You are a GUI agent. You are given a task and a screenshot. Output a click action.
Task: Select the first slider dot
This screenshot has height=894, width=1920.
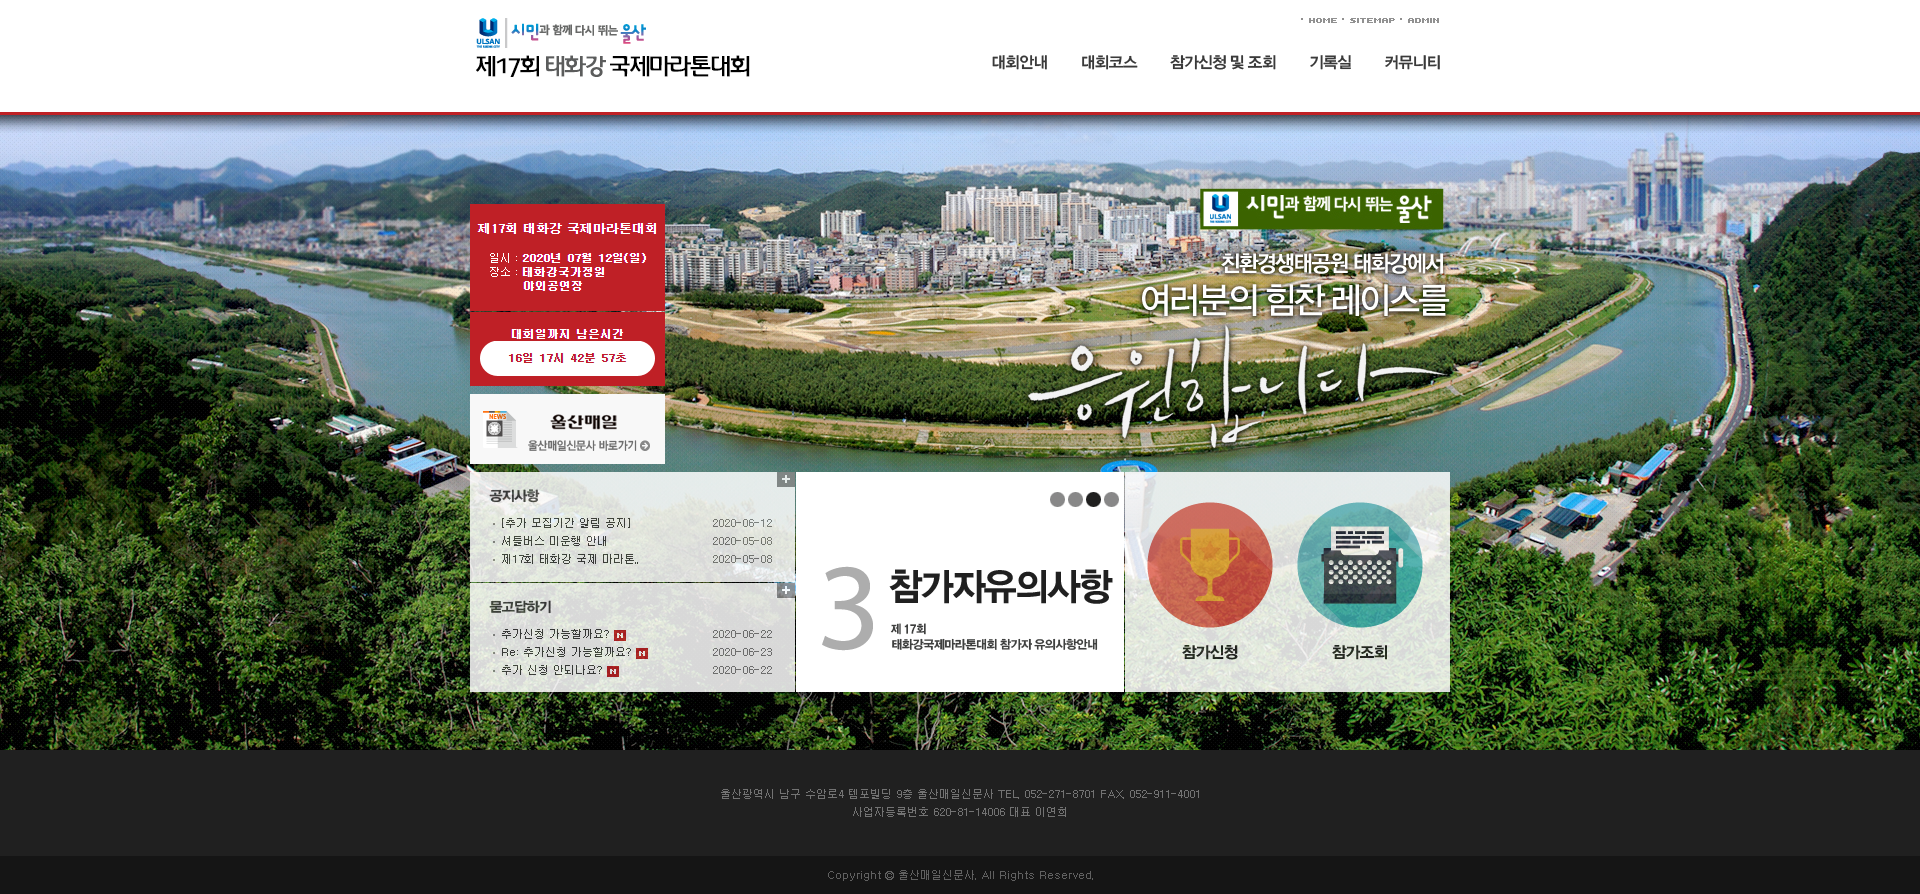(1057, 500)
